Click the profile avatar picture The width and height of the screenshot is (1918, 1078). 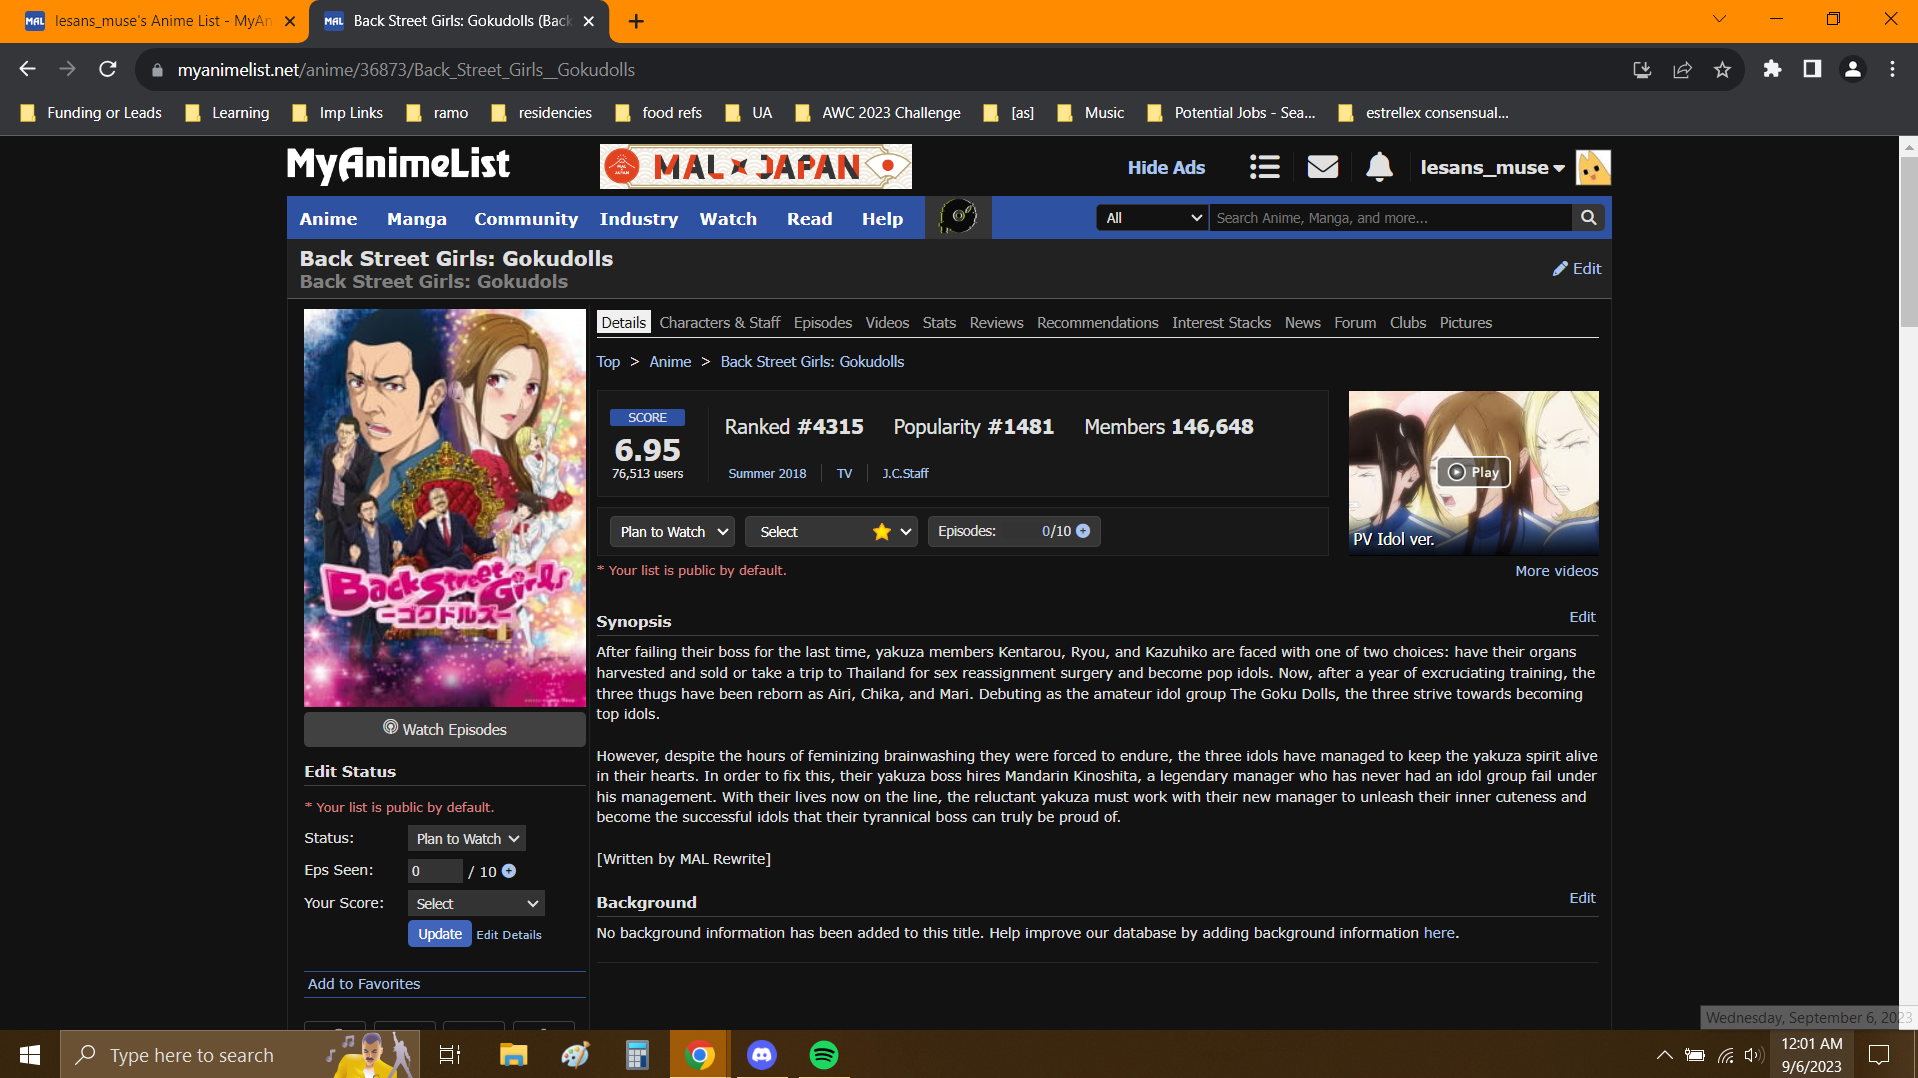[1593, 167]
